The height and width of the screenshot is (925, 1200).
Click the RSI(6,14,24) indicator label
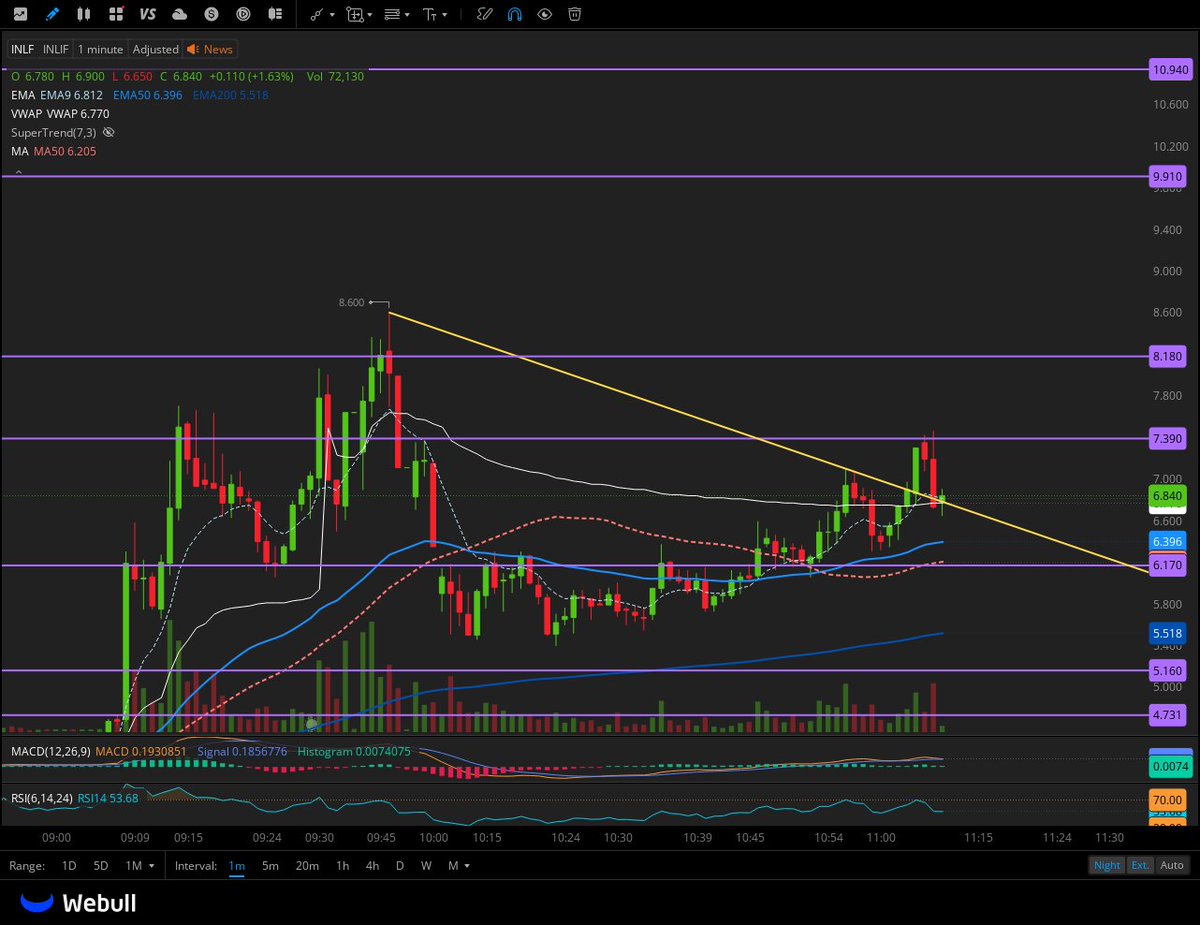(x=42, y=798)
